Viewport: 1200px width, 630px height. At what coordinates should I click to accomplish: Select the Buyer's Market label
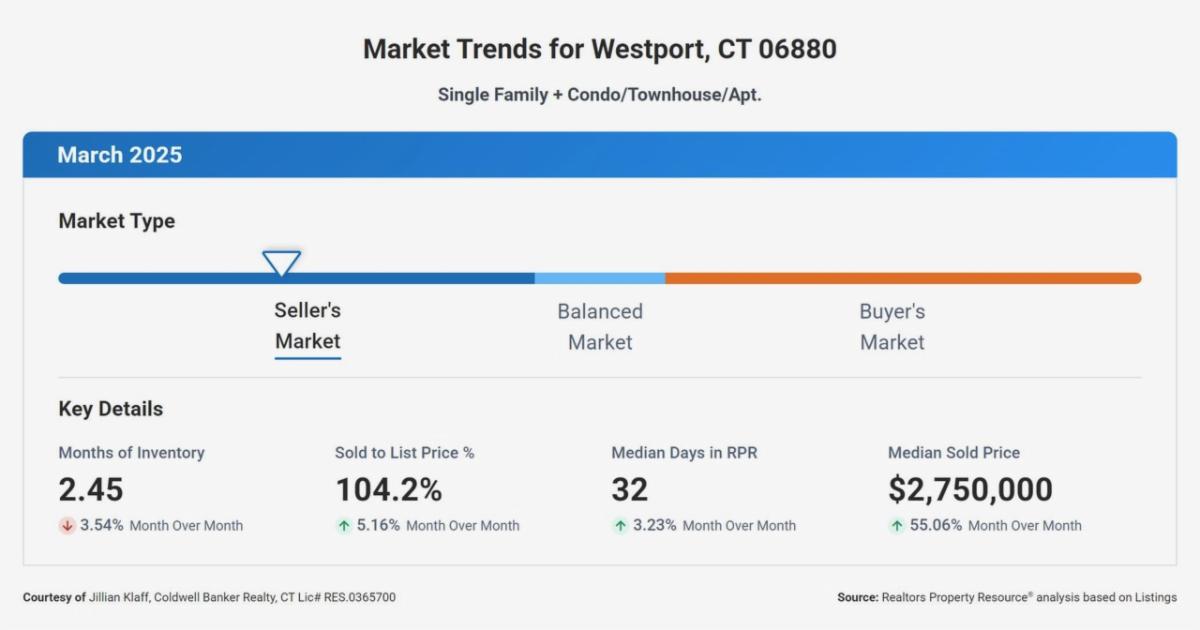pyautogui.click(x=892, y=326)
